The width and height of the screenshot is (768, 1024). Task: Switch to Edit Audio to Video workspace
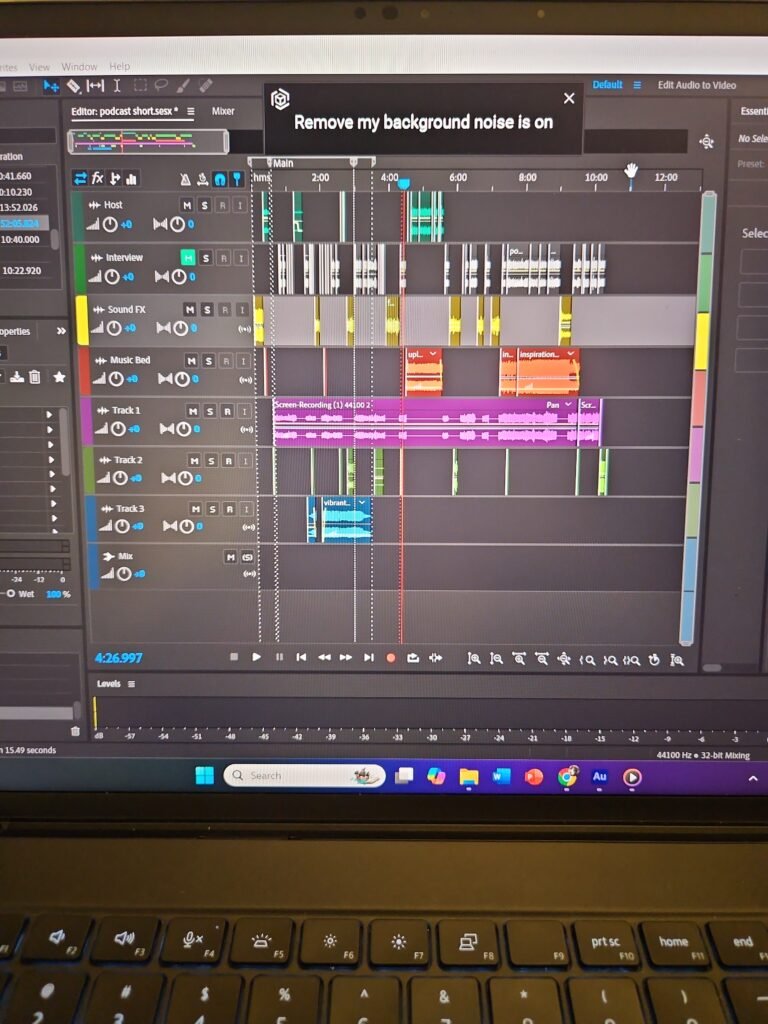click(x=697, y=85)
